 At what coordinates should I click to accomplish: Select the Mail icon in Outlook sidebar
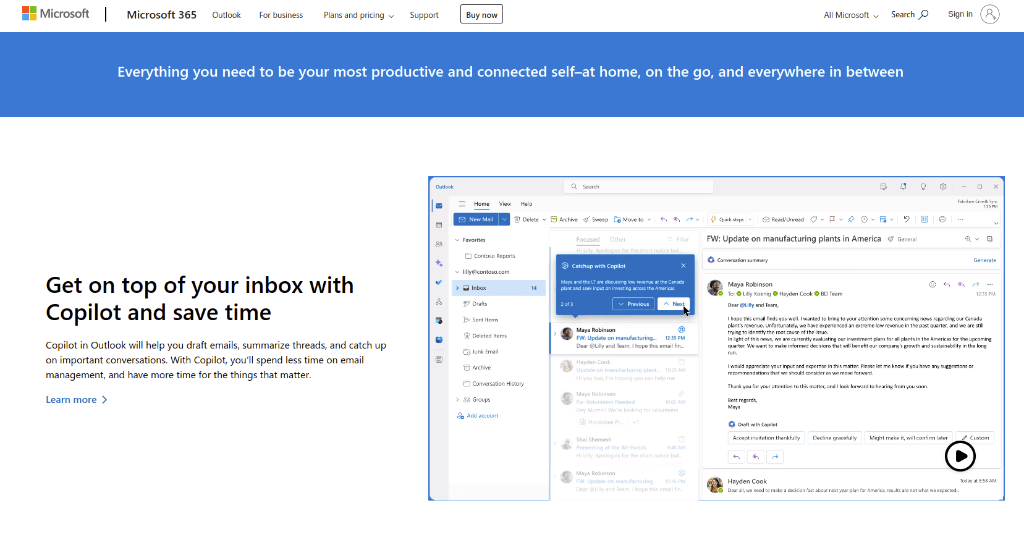click(x=439, y=206)
